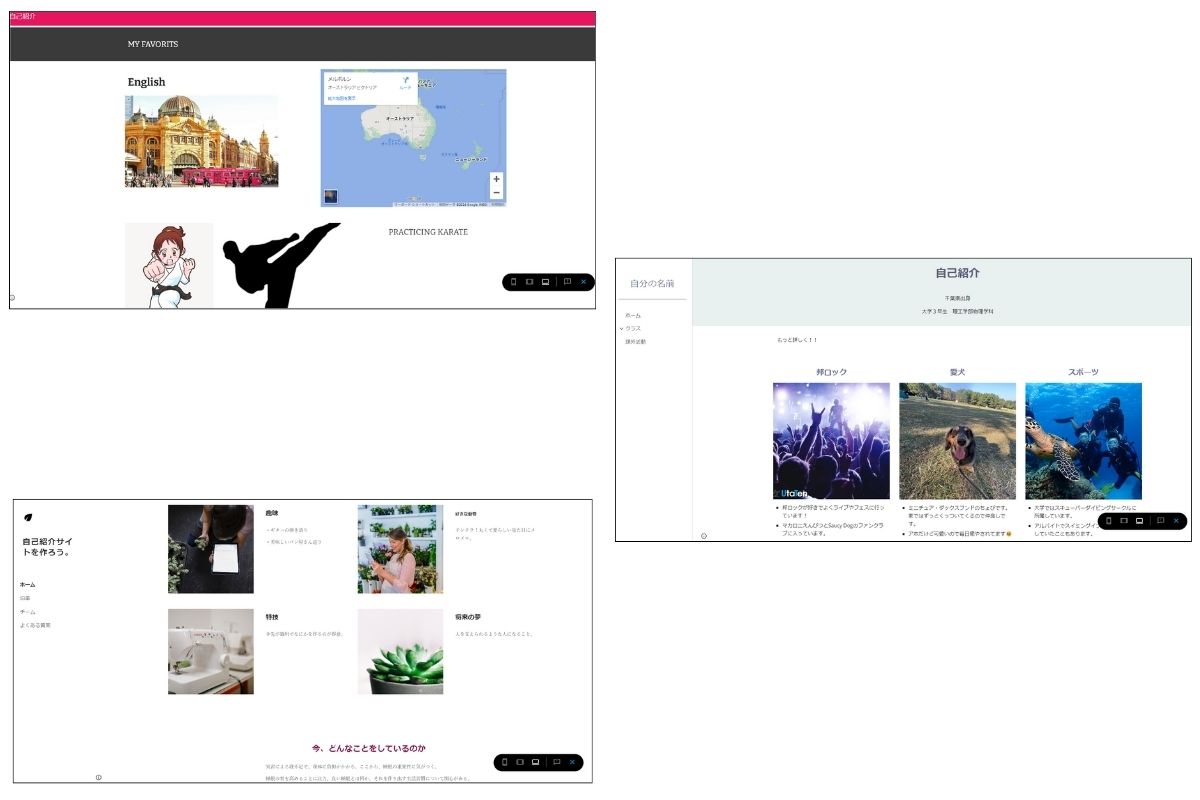Click the 趣味 heading
Image resolution: width=1200 pixels, height=800 pixels.
point(272,513)
